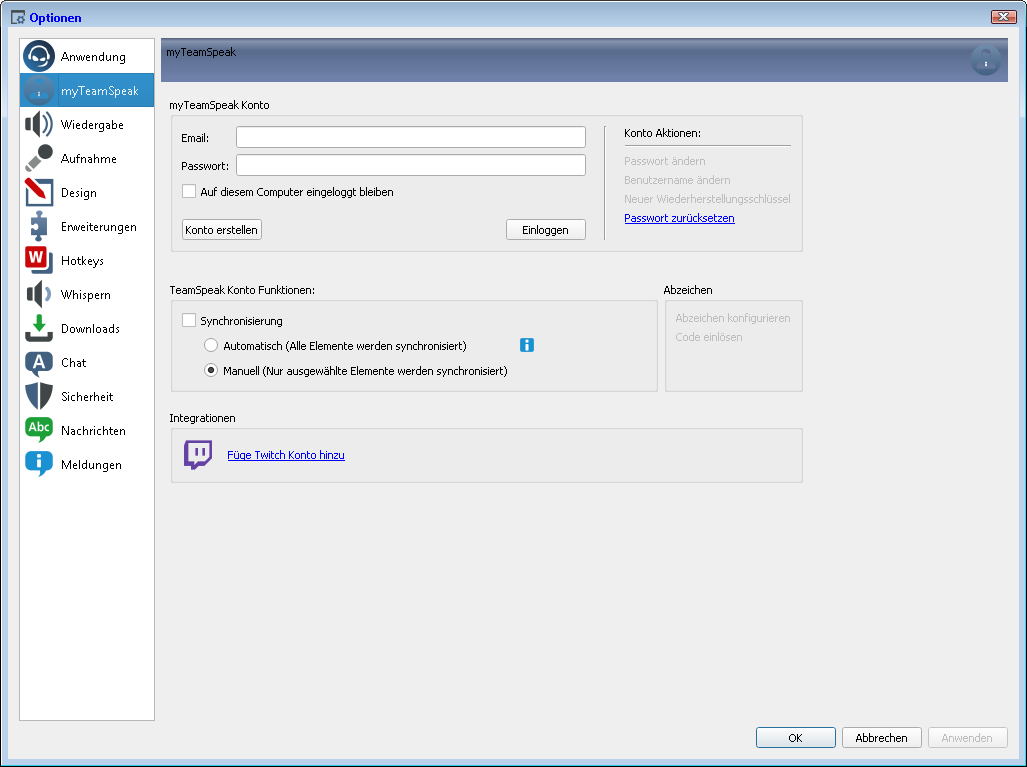1027x767 pixels.
Task: Click into the Passwort input field
Action: [x=411, y=165]
